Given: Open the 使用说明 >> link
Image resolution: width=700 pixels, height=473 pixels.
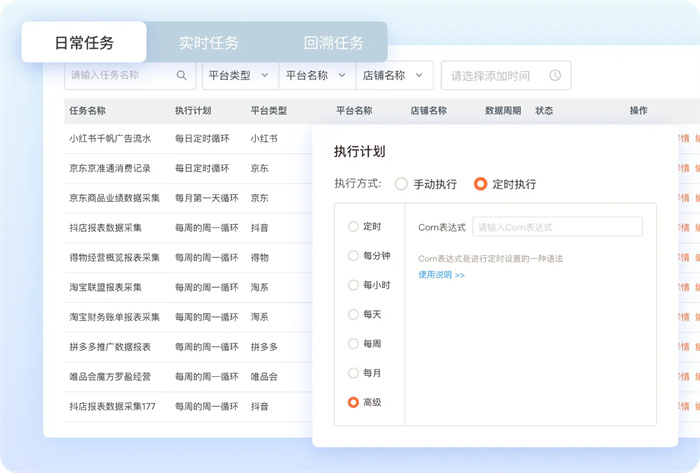Looking at the screenshot, I should 441,274.
